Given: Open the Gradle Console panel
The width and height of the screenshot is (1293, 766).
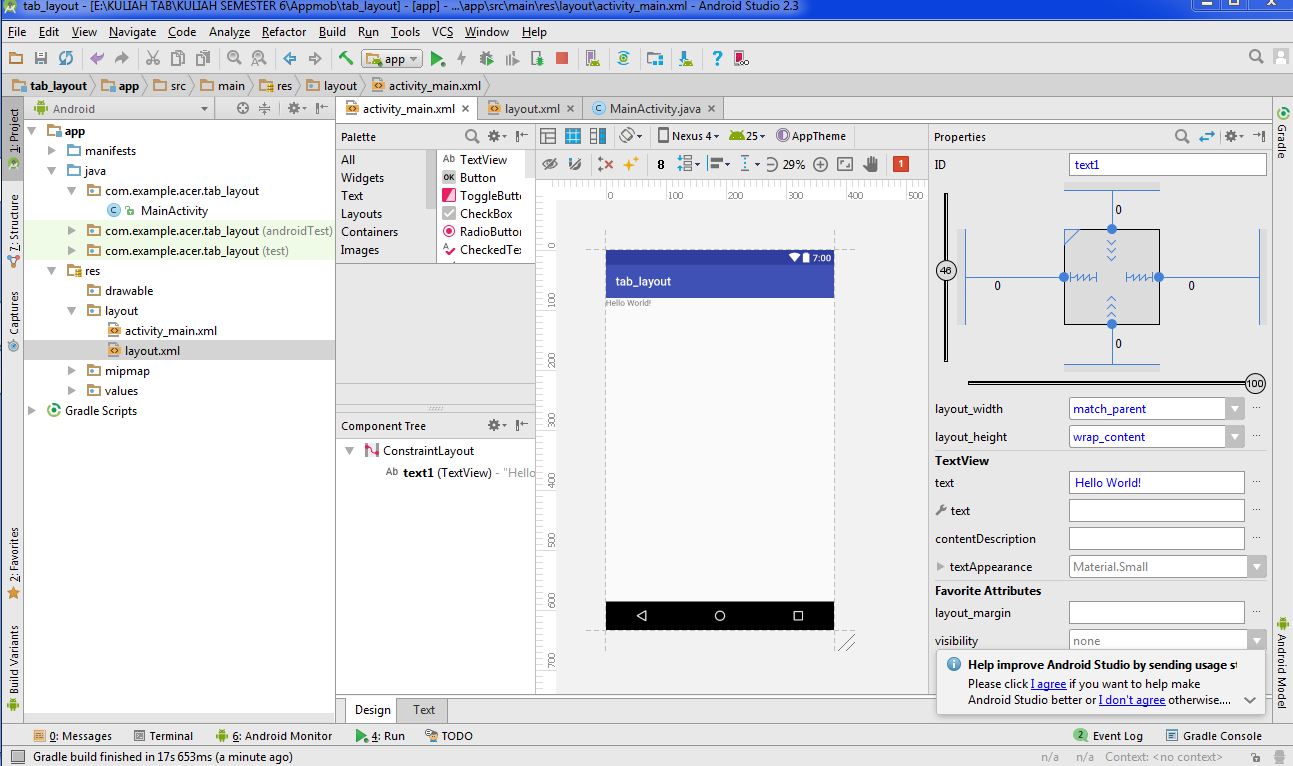Looking at the screenshot, I should pyautogui.click(x=1213, y=736).
